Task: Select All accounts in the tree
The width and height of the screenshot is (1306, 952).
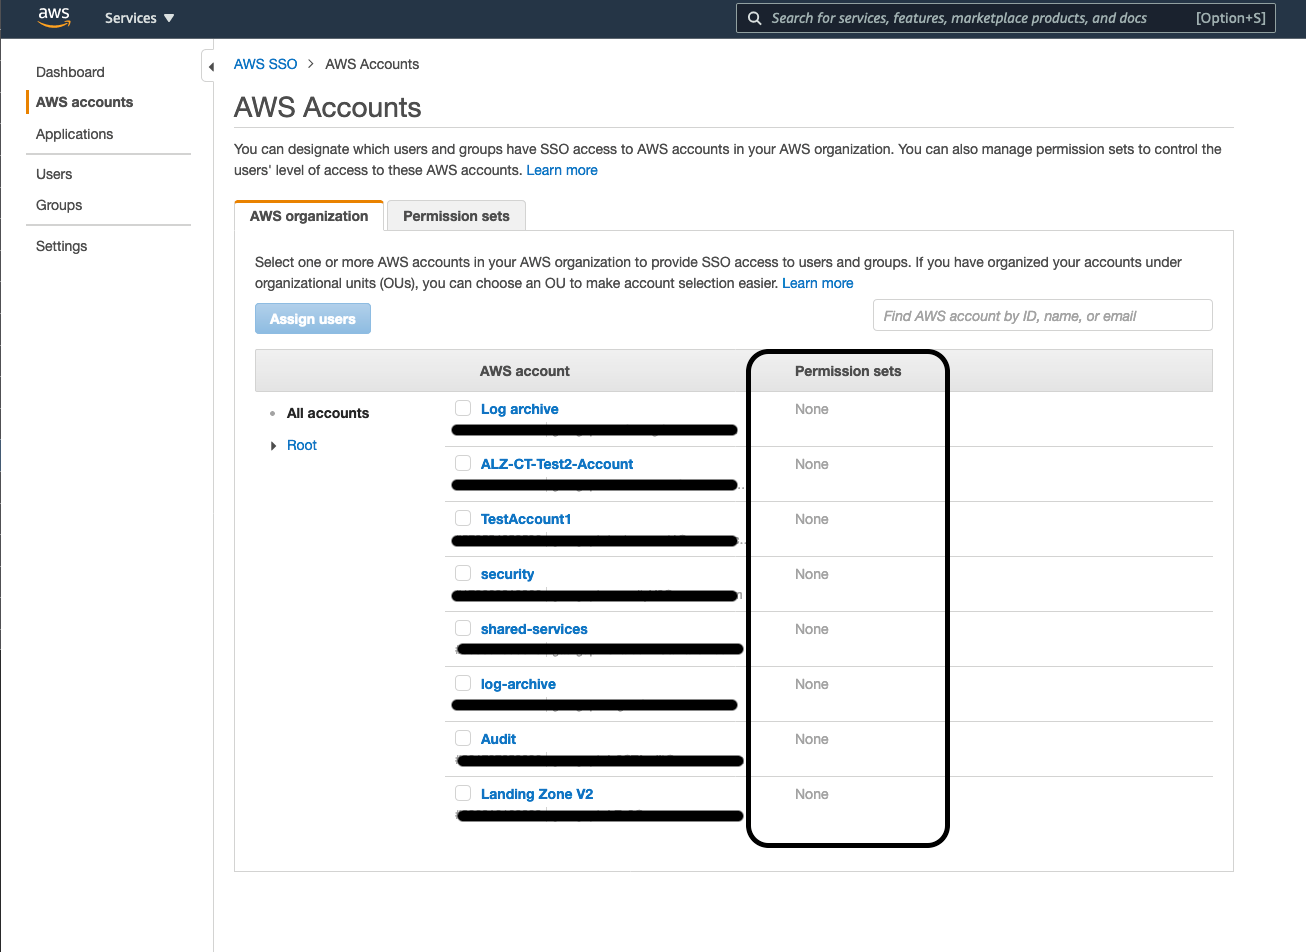Action: (328, 413)
